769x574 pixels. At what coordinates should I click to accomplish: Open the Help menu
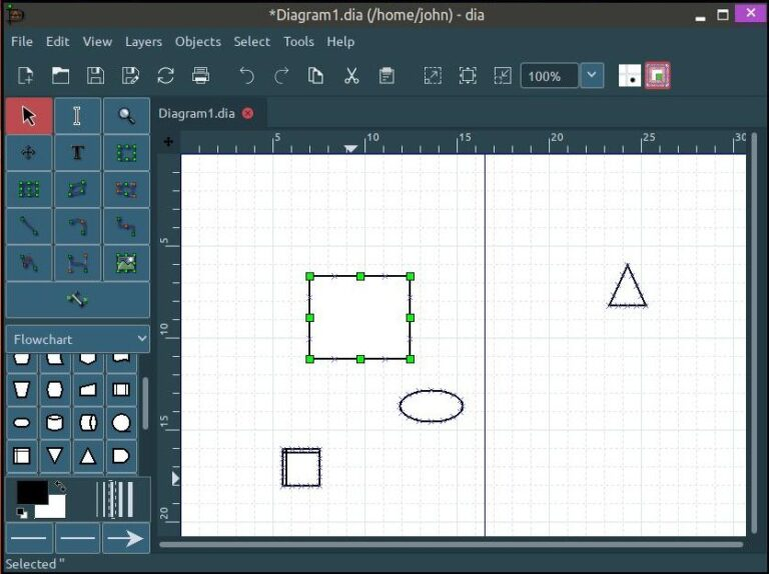[x=341, y=42]
